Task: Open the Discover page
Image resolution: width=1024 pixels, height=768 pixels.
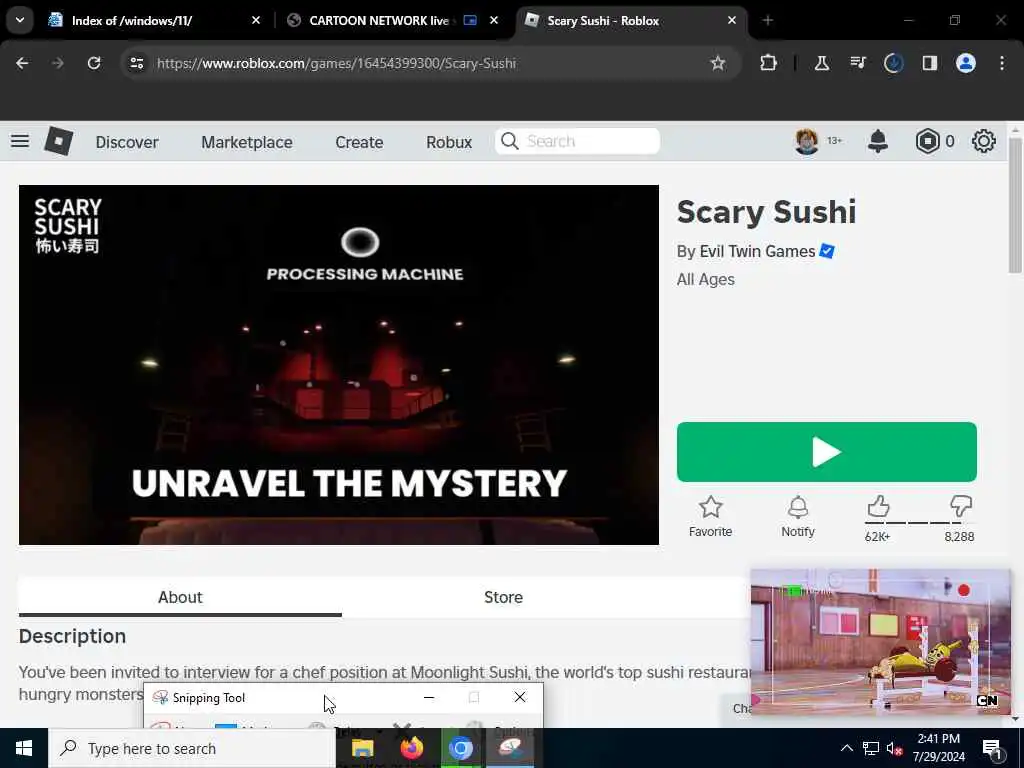Action: [x=127, y=142]
